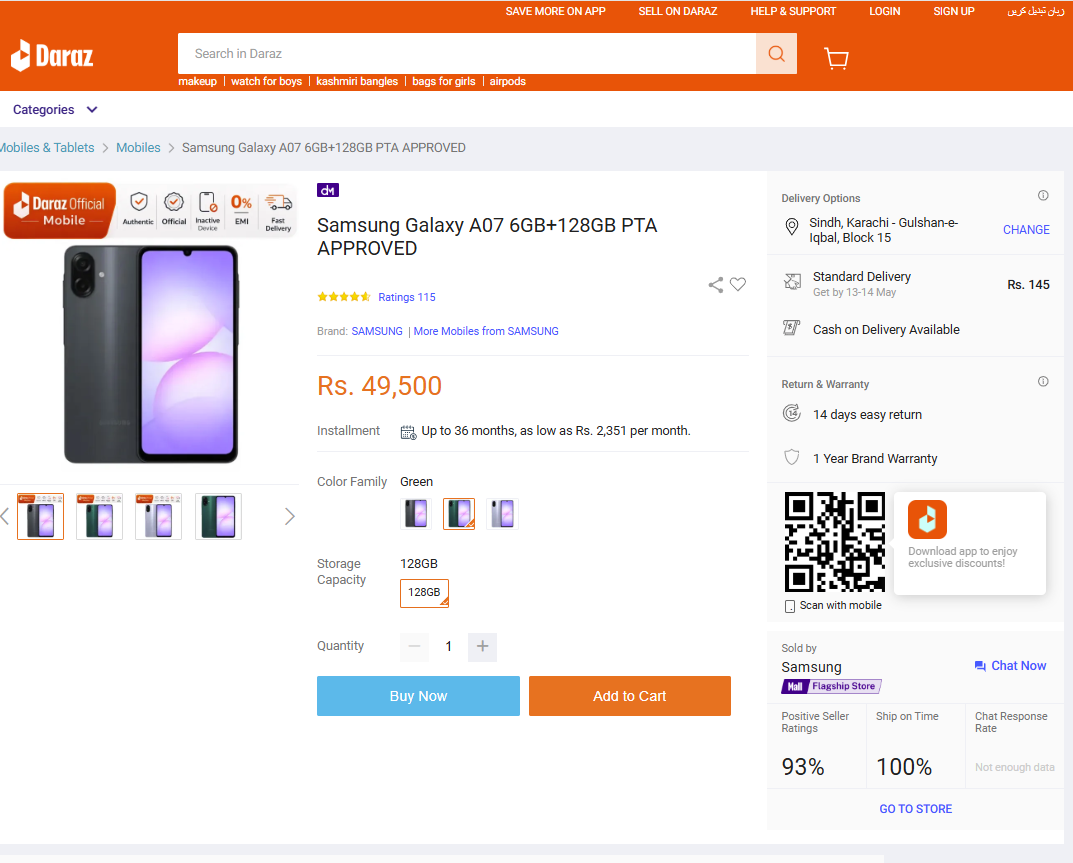The image size is (1073, 863).
Task: Click the Buy Now button
Action: point(418,696)
